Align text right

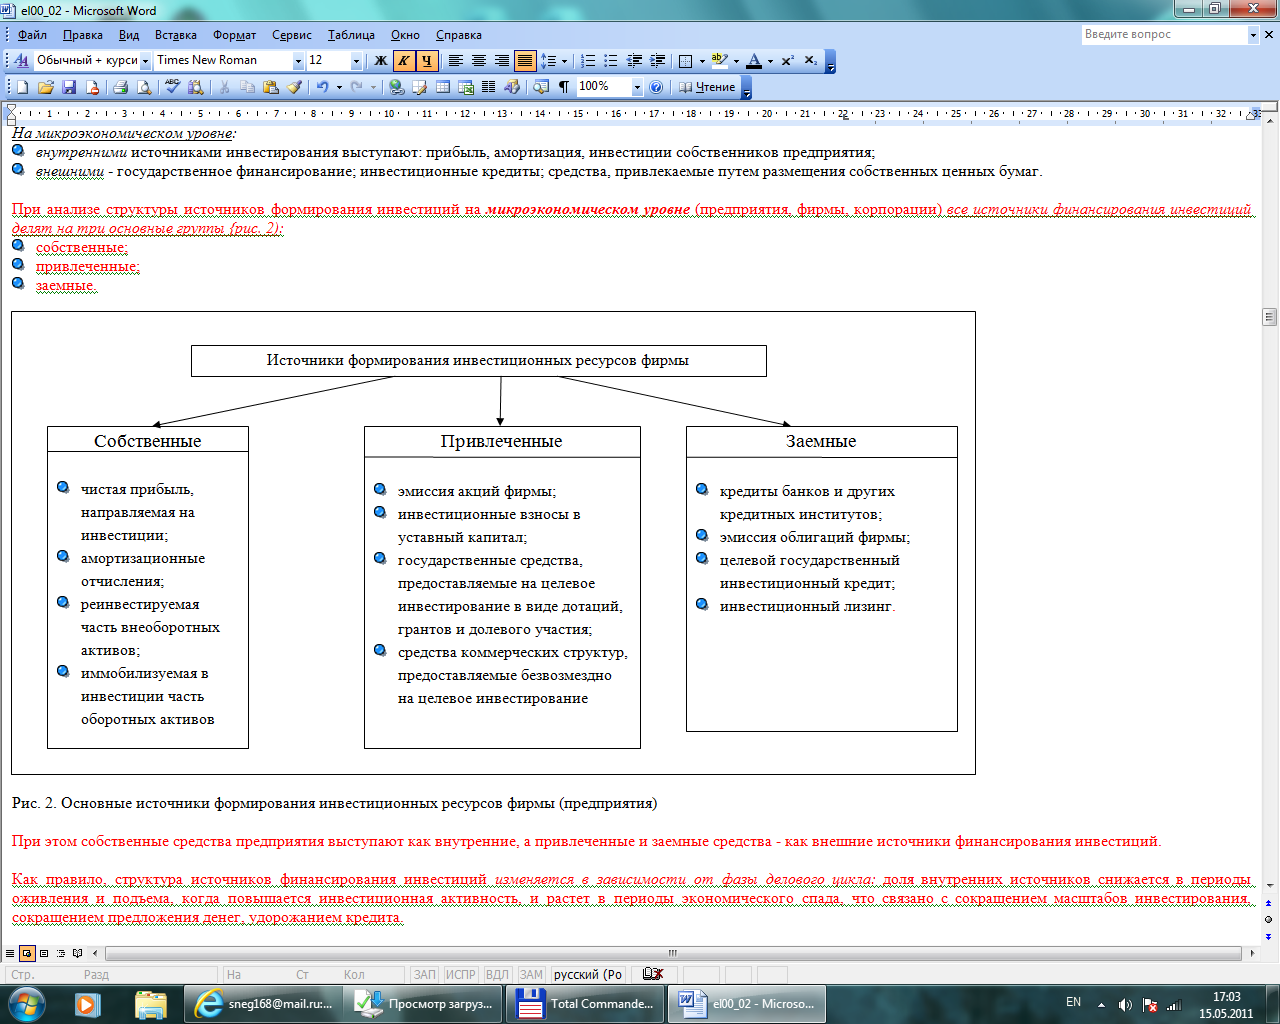[x=502, y=61]
